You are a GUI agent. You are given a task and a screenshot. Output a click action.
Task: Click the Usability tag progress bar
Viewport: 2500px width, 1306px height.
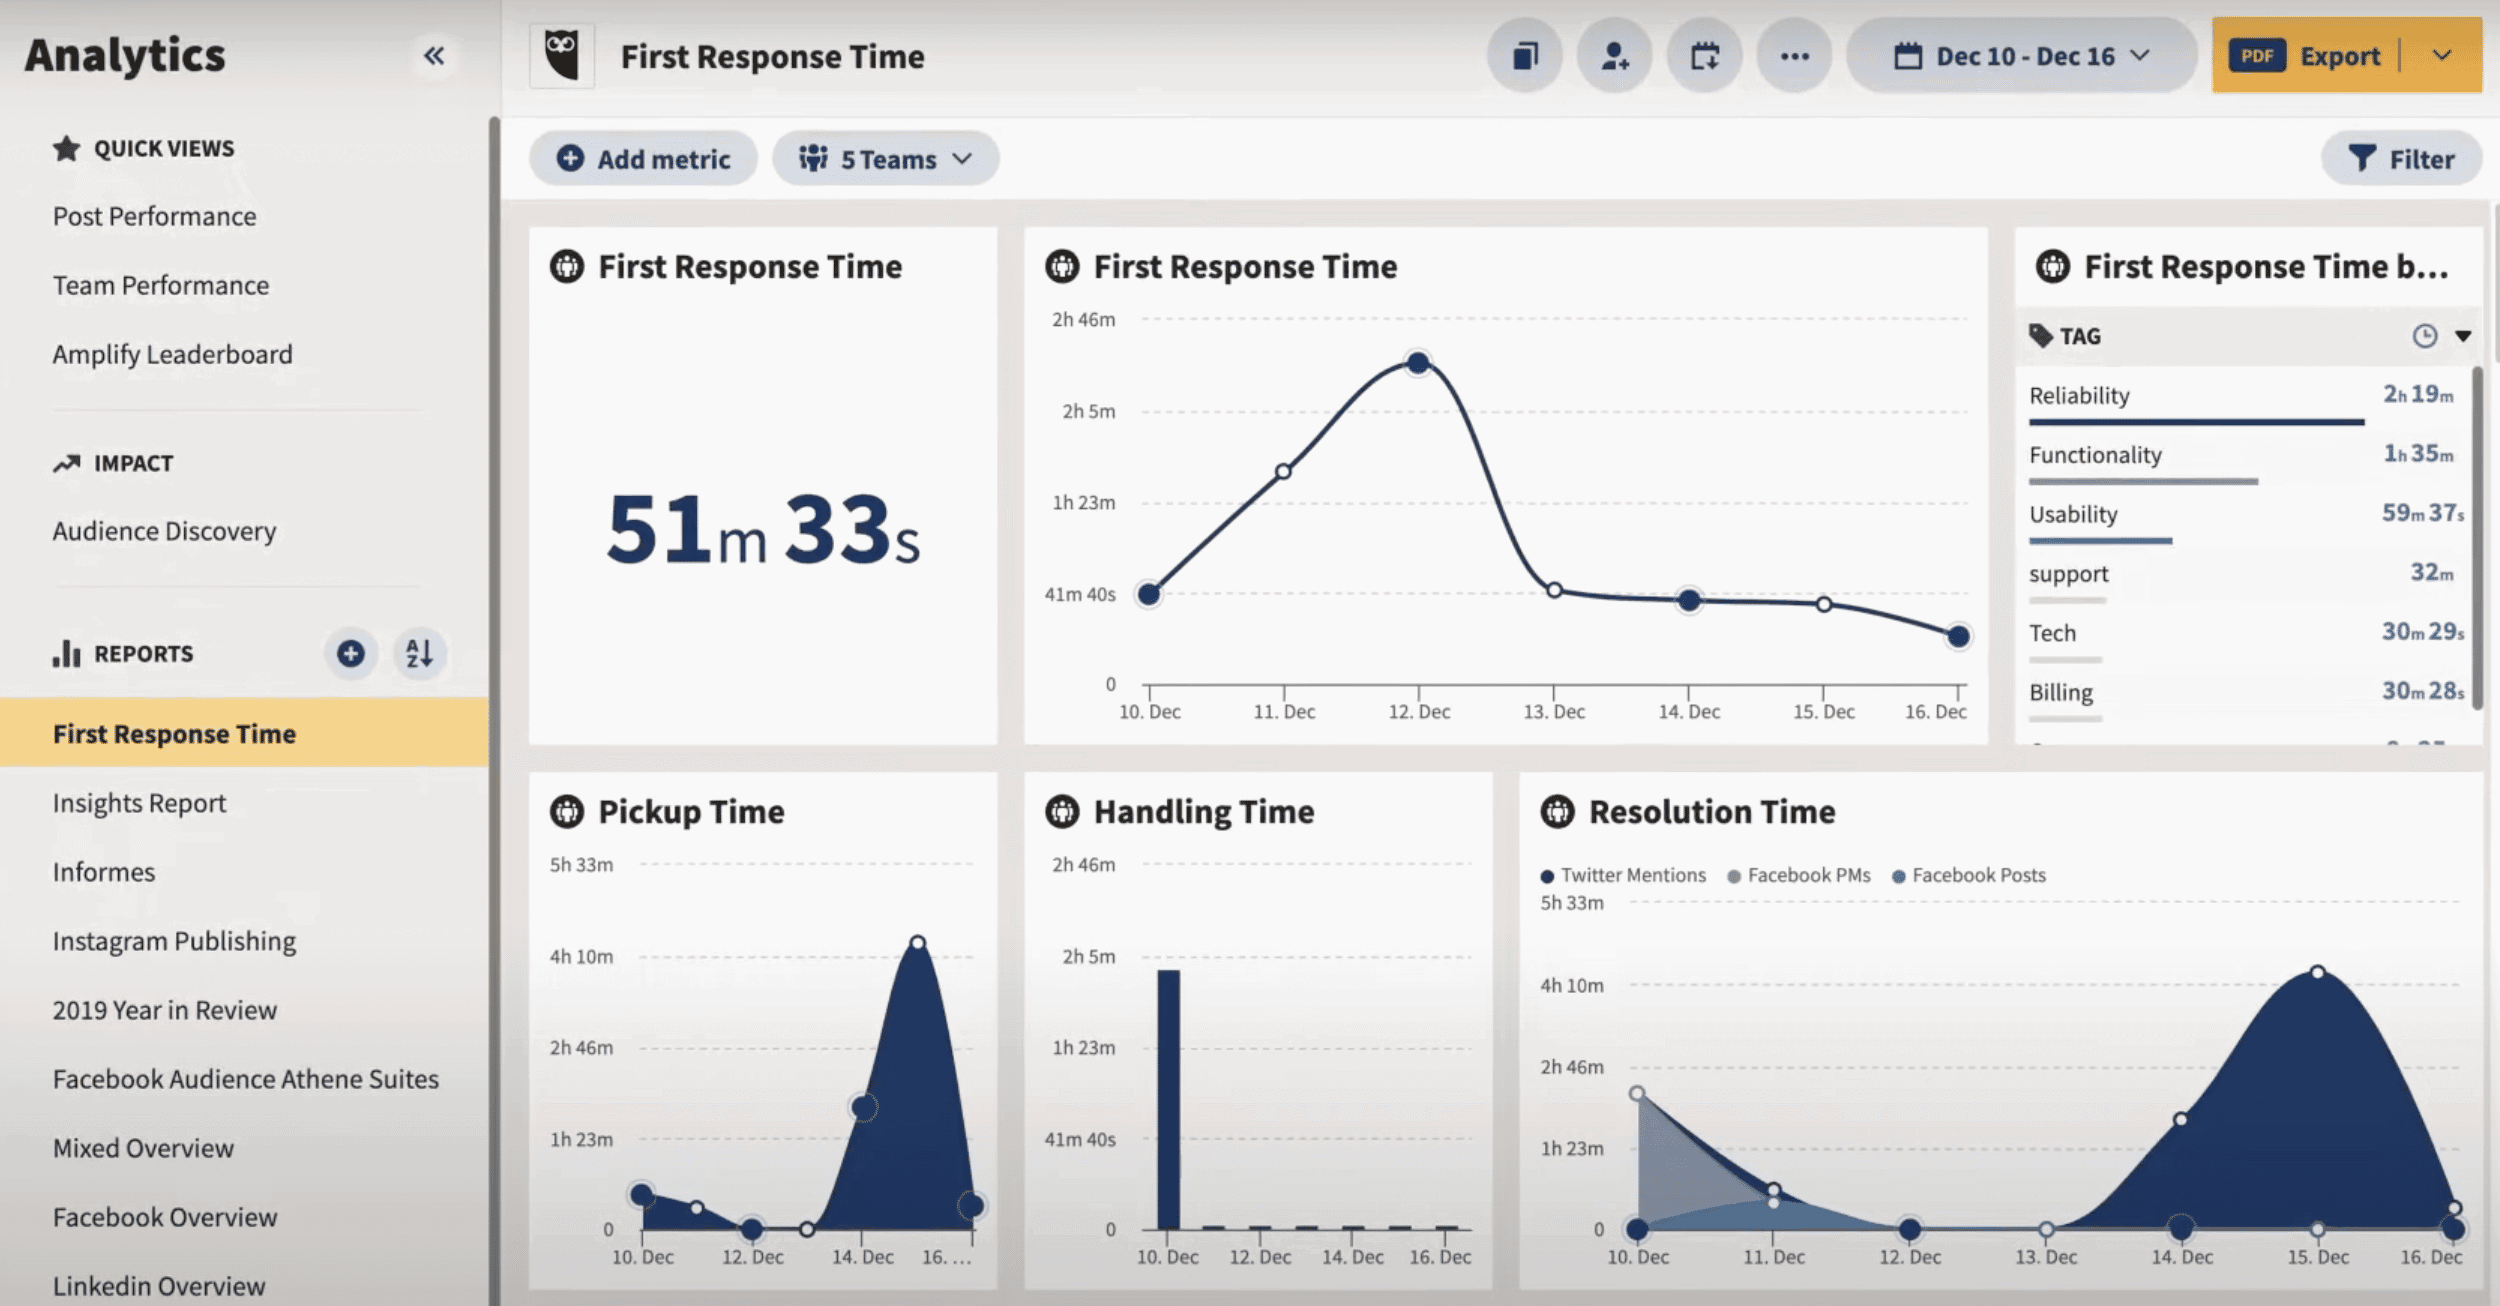(2101, 540)
